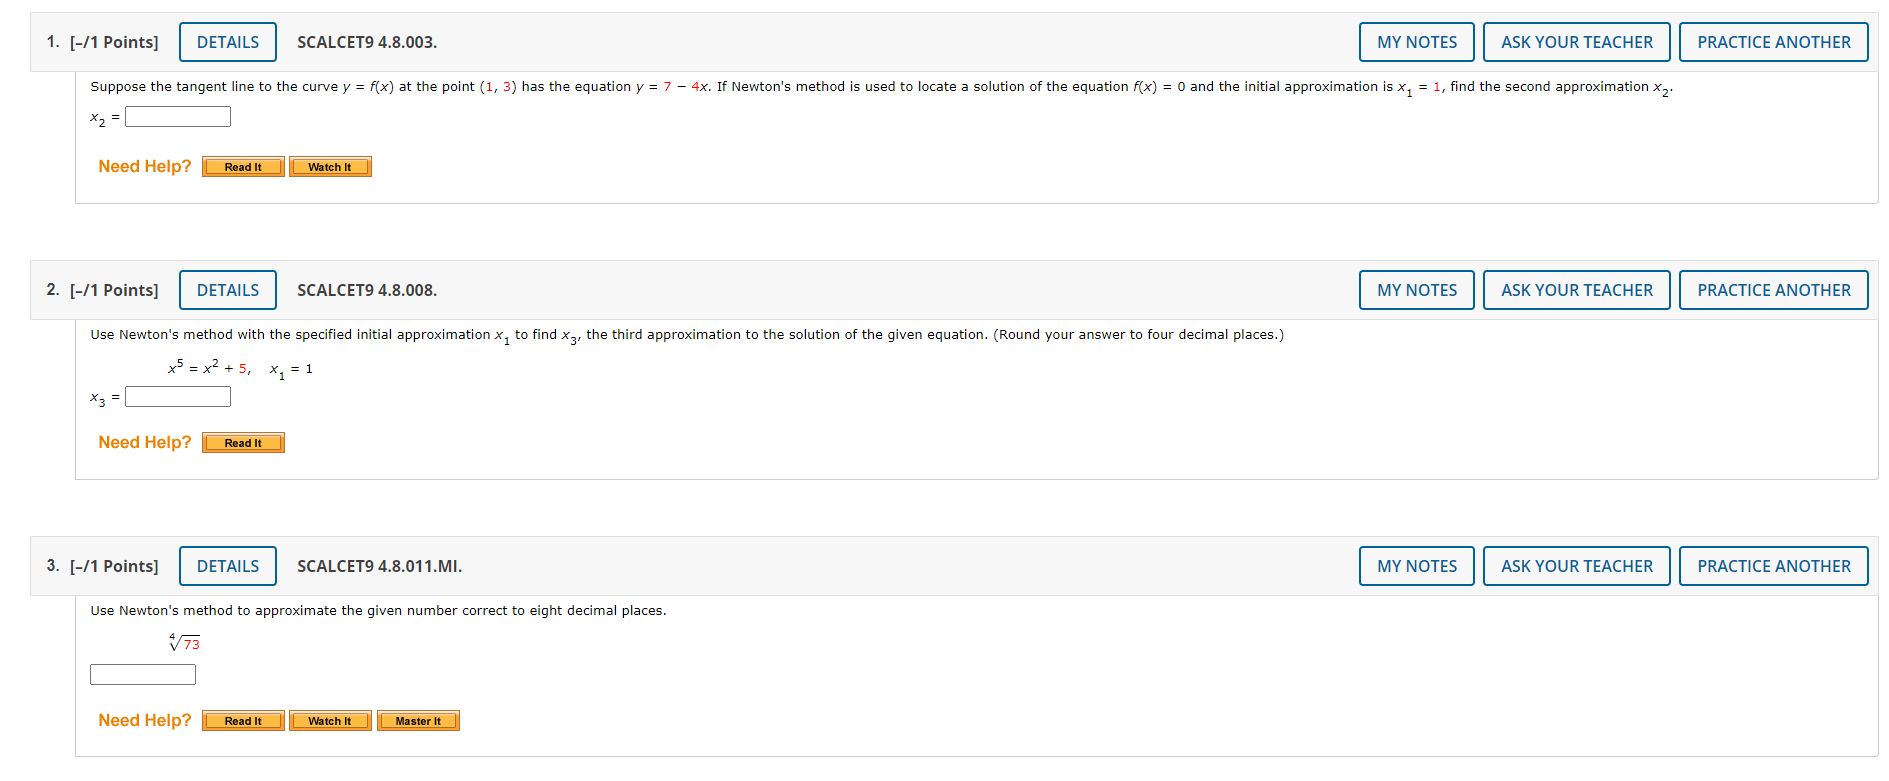Click the Watch It button for problem 3
1889x781 pixels.
click(330, 720)
